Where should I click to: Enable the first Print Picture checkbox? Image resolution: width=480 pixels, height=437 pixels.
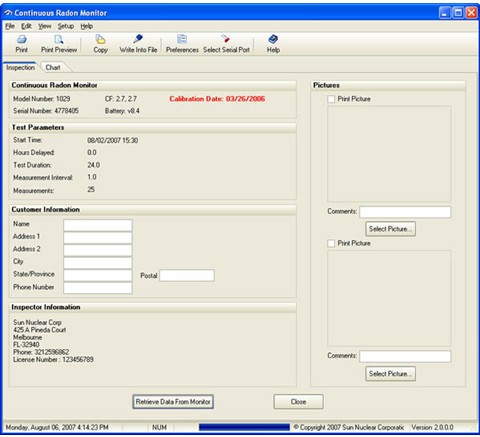pos(331,99)
